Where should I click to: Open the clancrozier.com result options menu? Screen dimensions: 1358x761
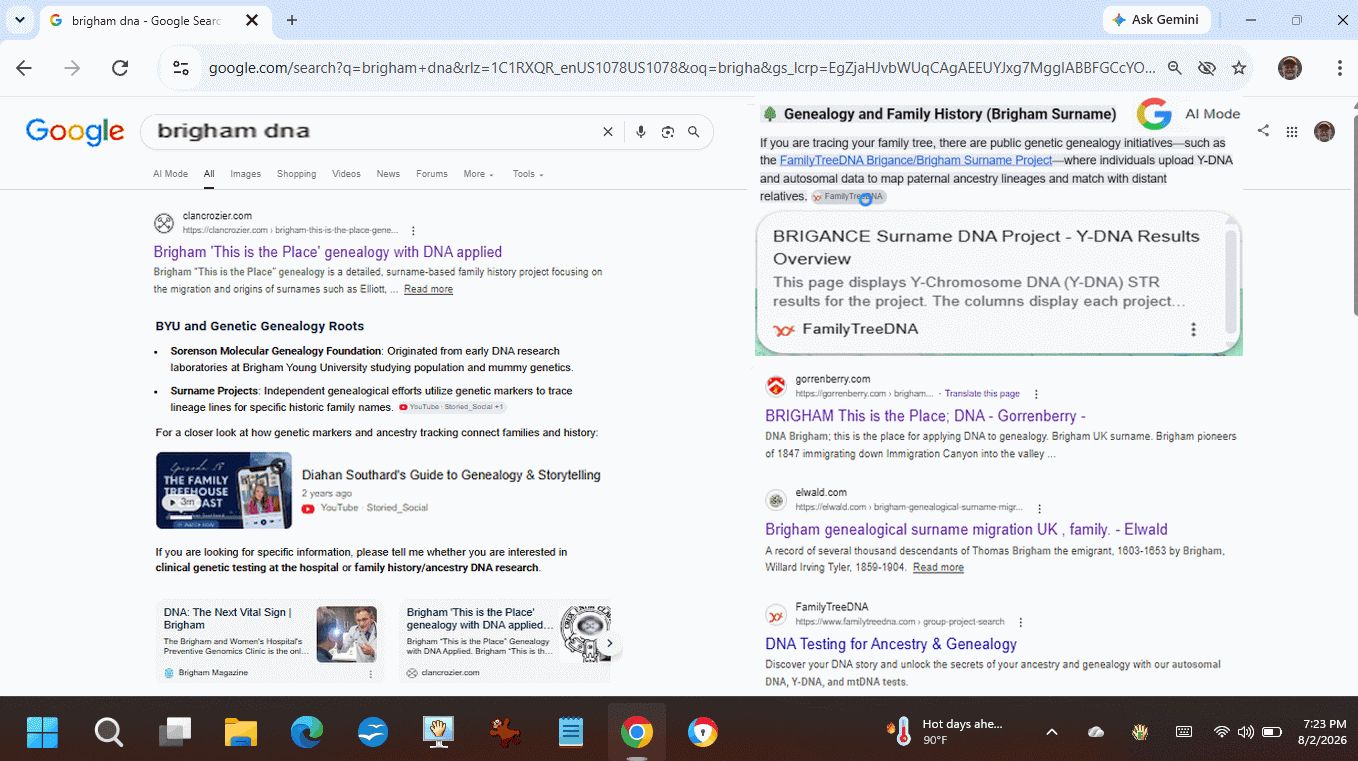tap(413, 230)
